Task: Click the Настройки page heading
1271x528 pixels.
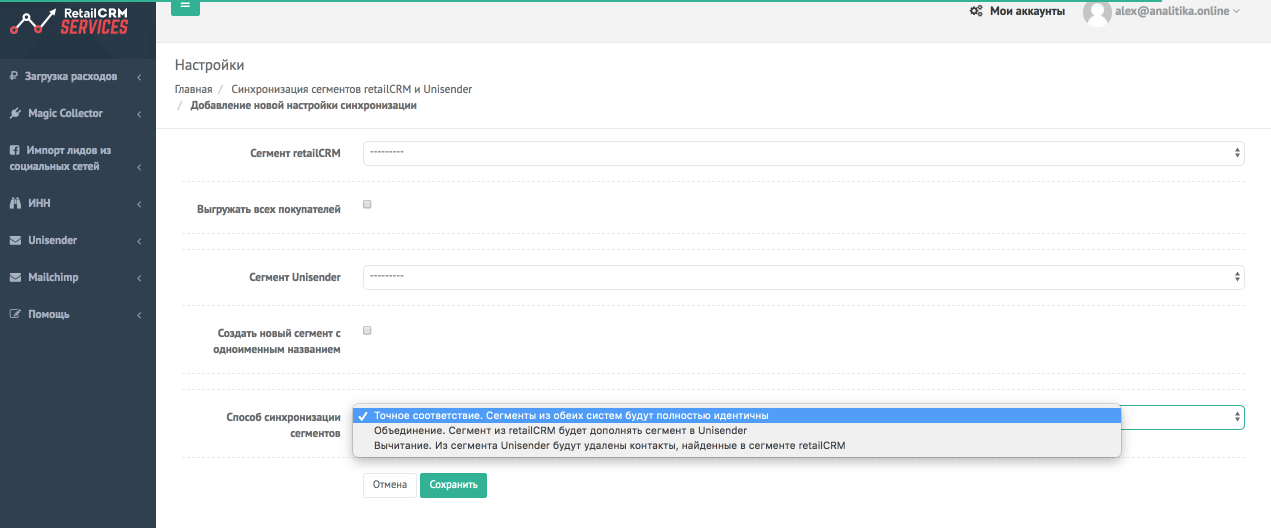Action: (x=210, y=65)
